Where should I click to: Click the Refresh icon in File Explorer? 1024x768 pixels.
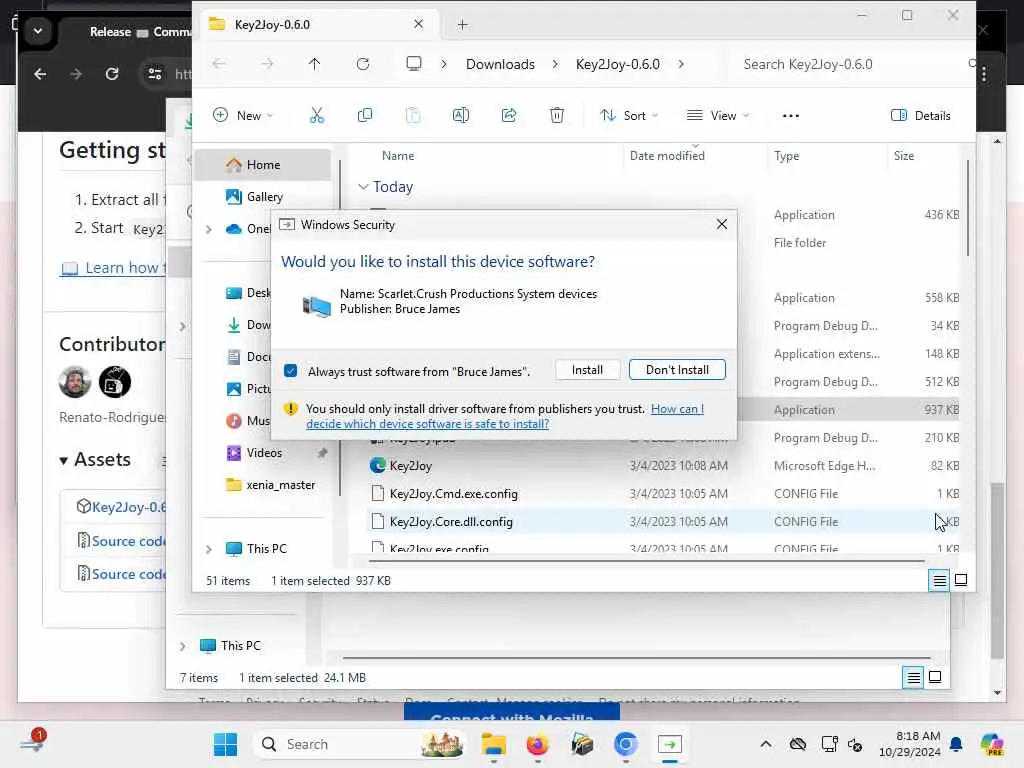pos(363,64)
